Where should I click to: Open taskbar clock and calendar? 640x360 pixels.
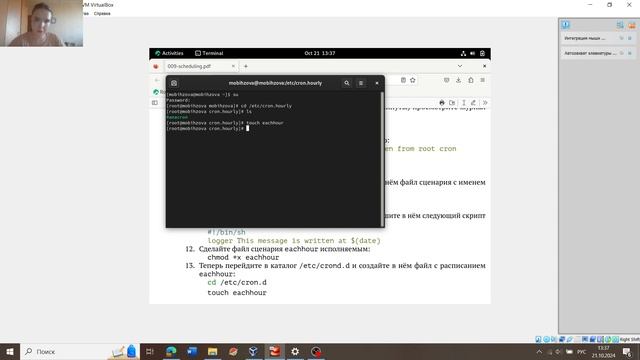(x=603, y=351)
